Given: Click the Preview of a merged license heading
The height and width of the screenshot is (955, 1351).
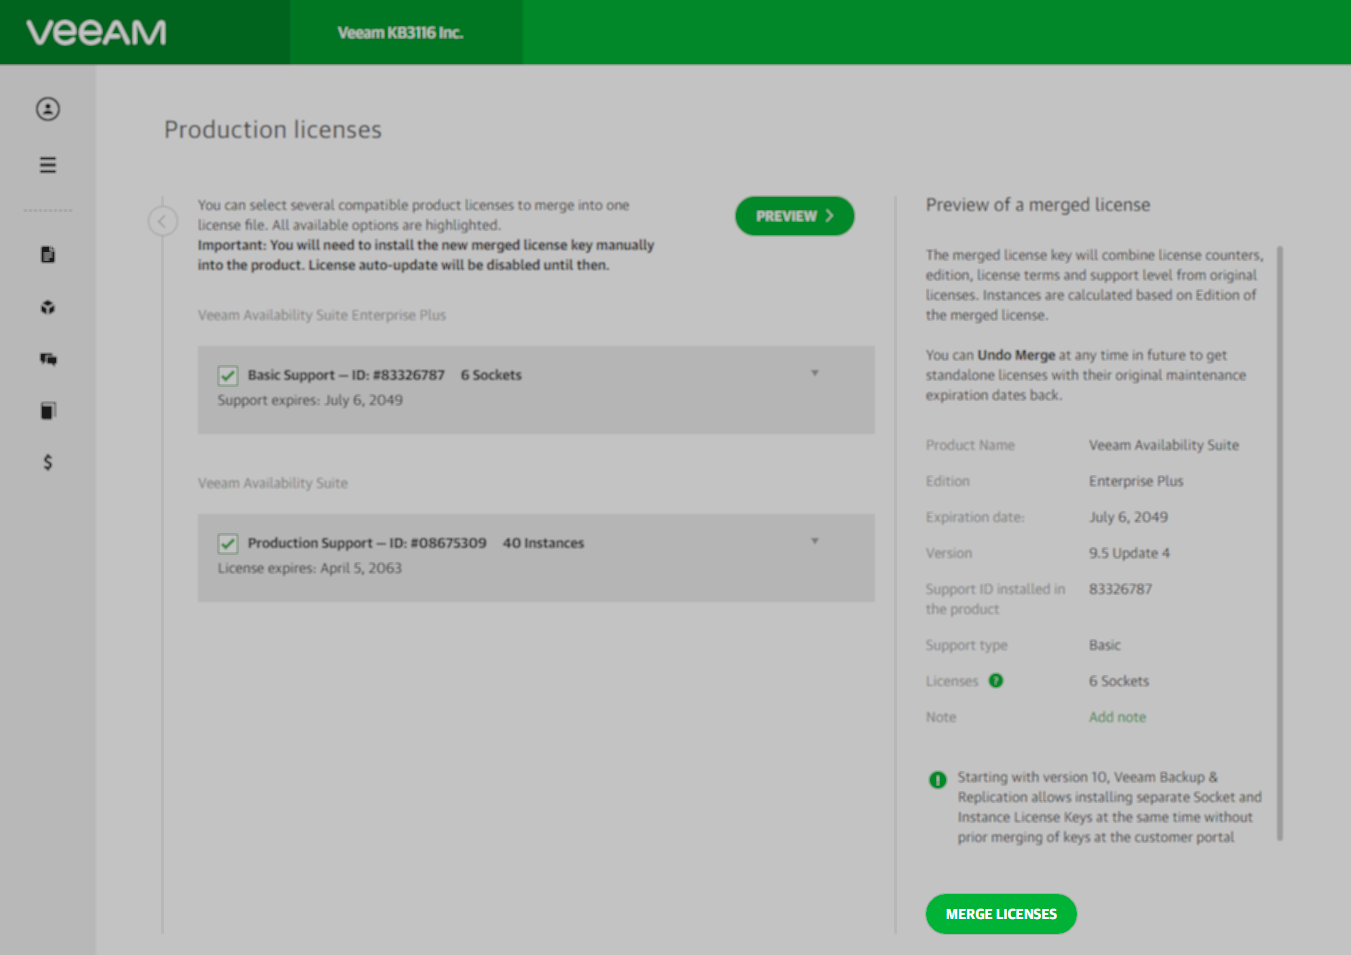Looking at the screenshot, I should [1038, 205].
